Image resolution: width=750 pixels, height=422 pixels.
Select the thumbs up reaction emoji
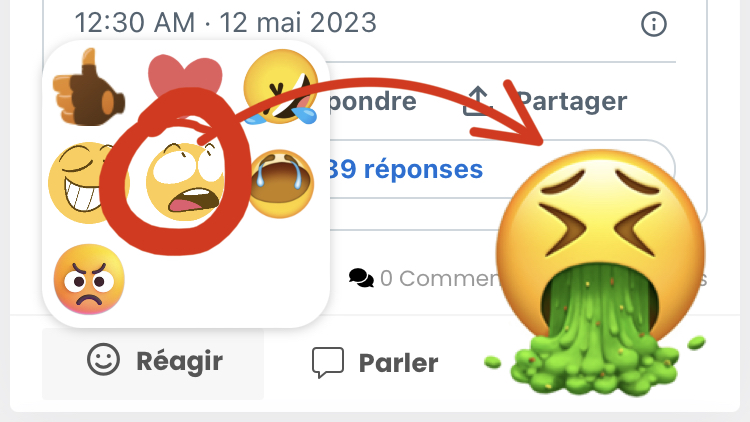tap(88, 87)
